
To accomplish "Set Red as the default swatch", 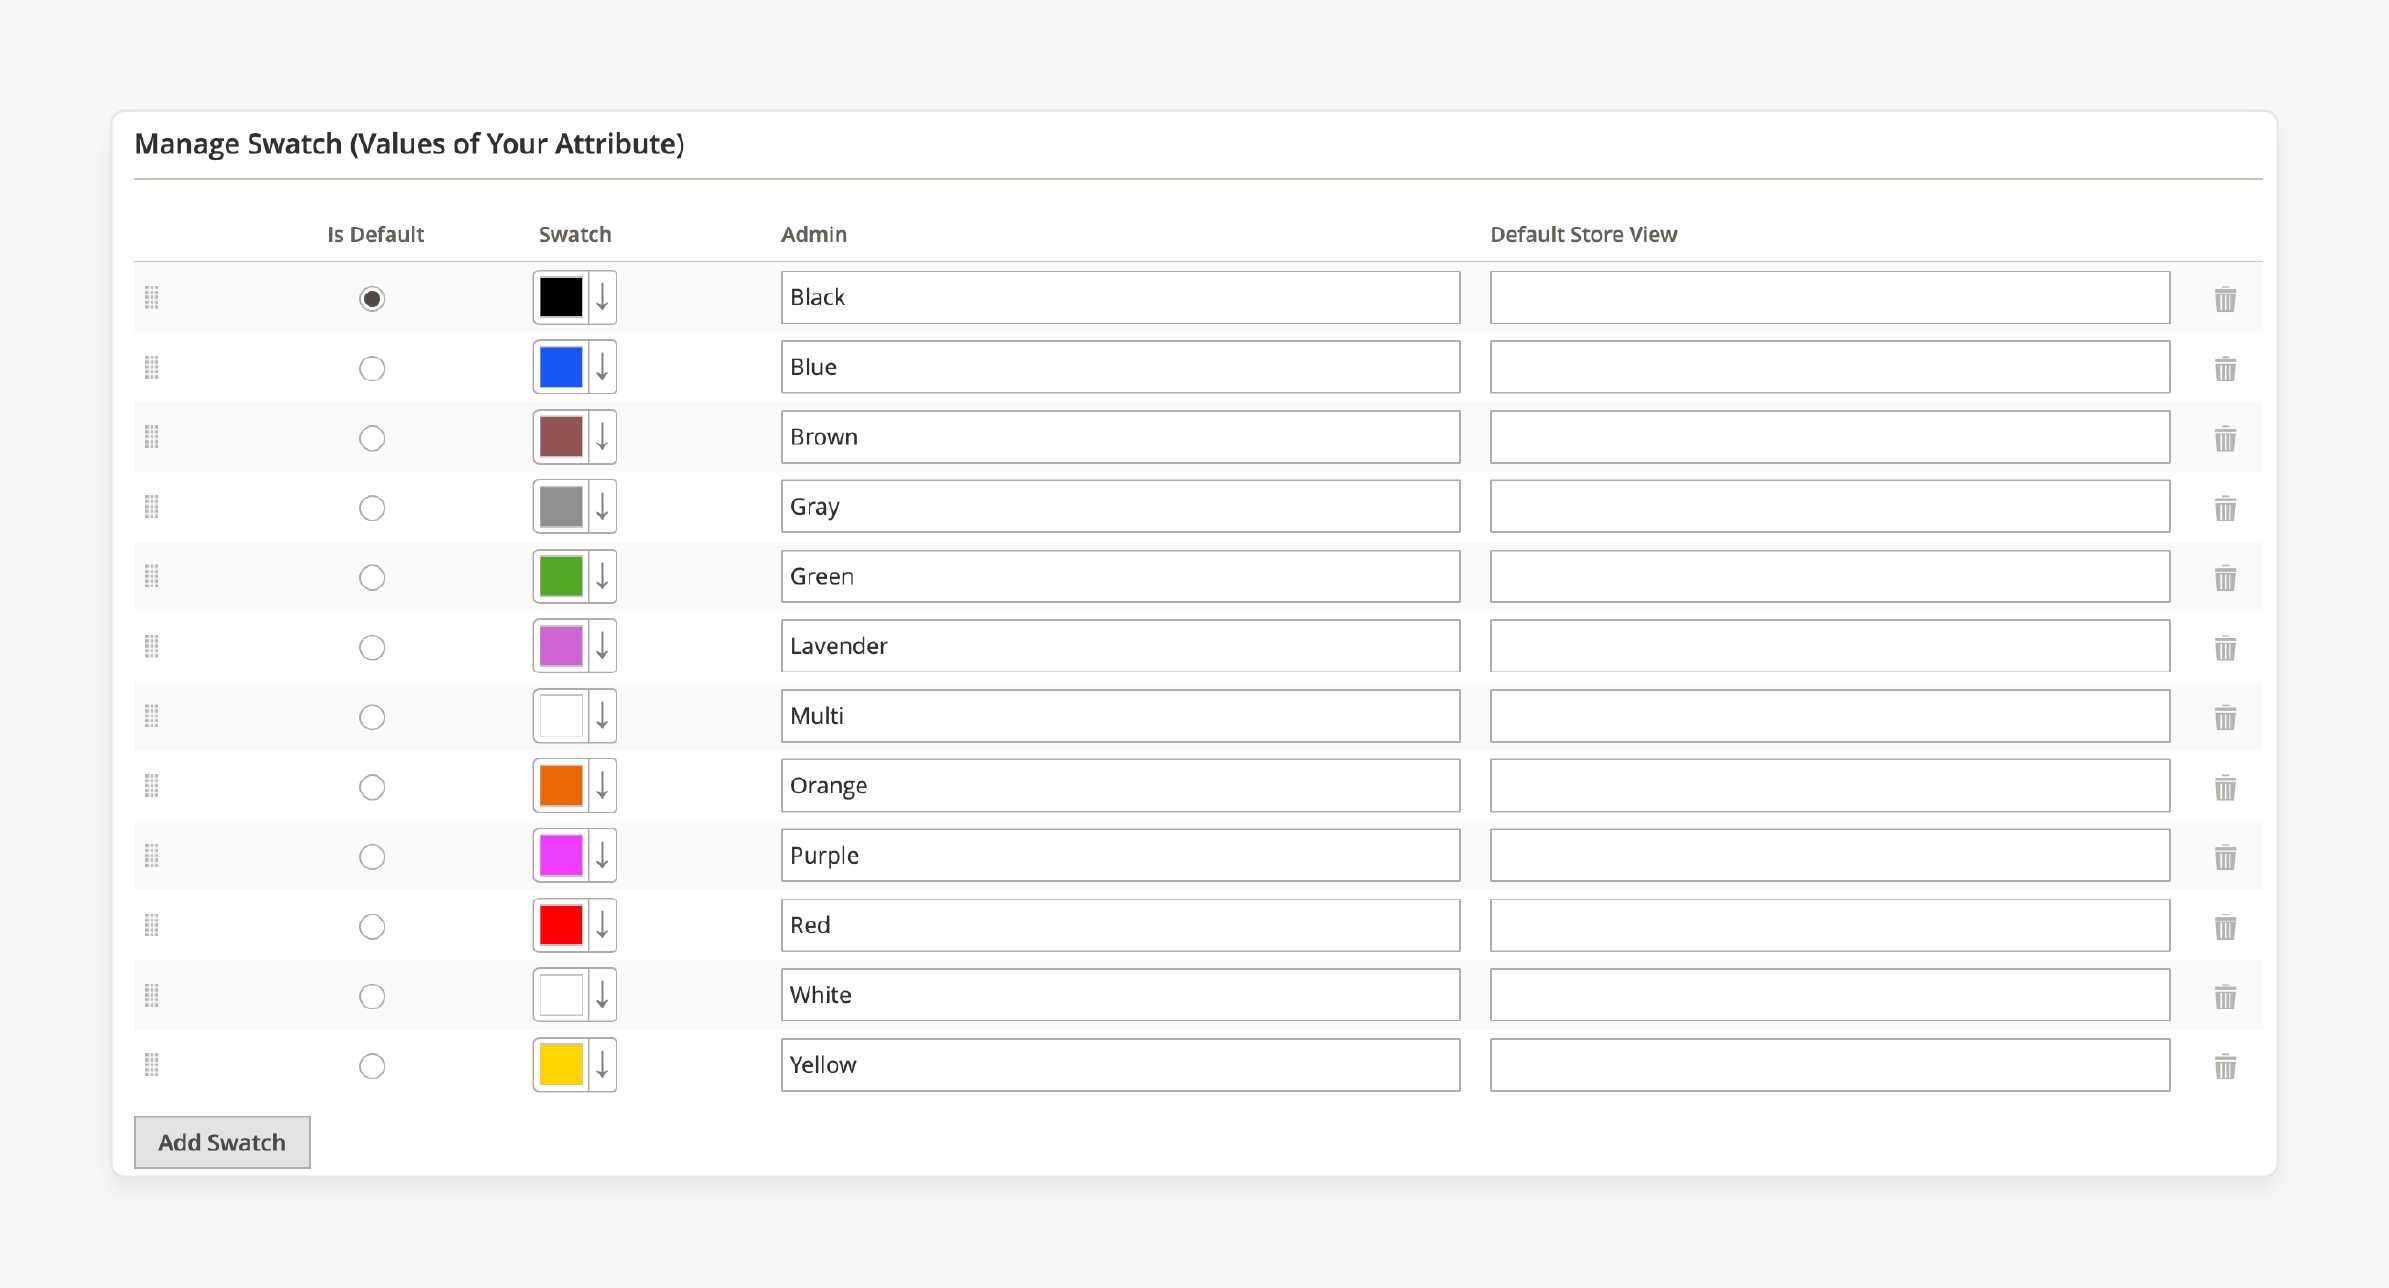I will tap(372, 927).
